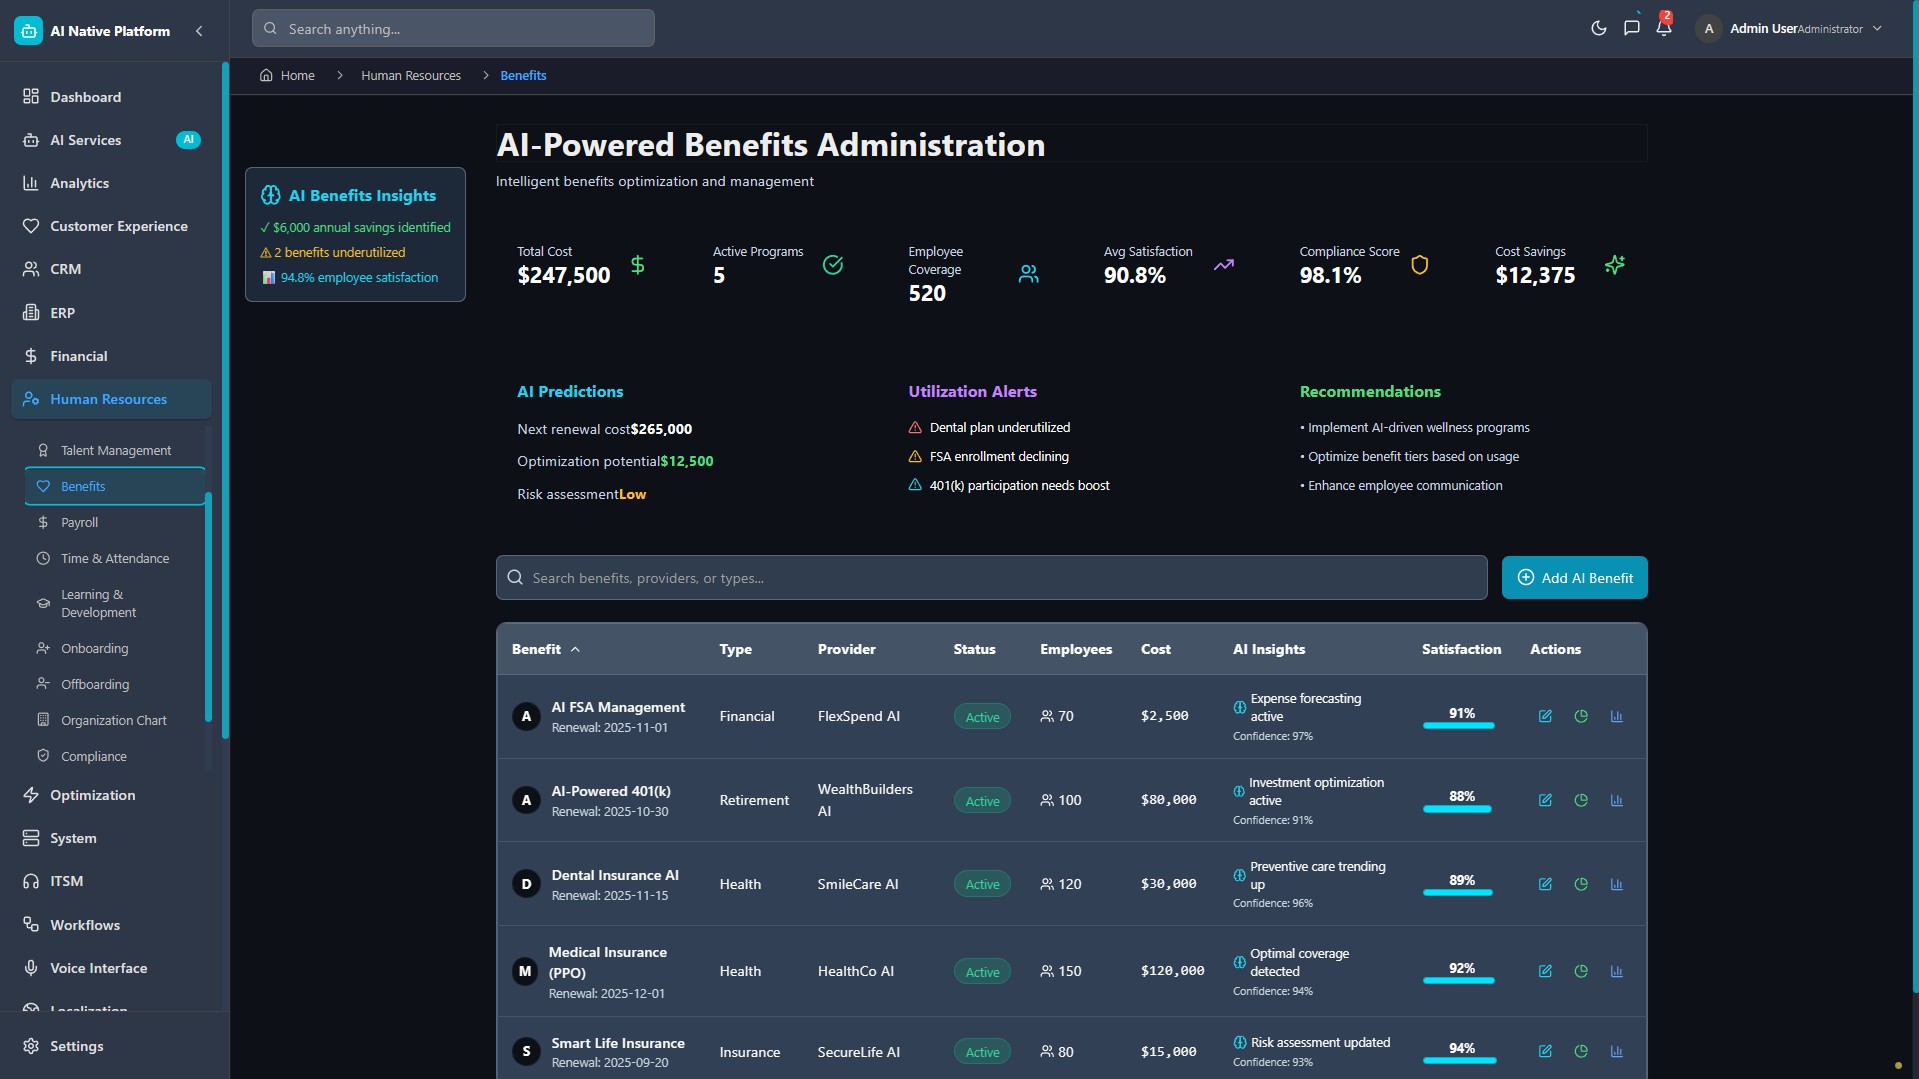Viewport: 1919px width, 1079px height.
Task: Click Compliance Score shield icon
Action: coord(1419,265)
